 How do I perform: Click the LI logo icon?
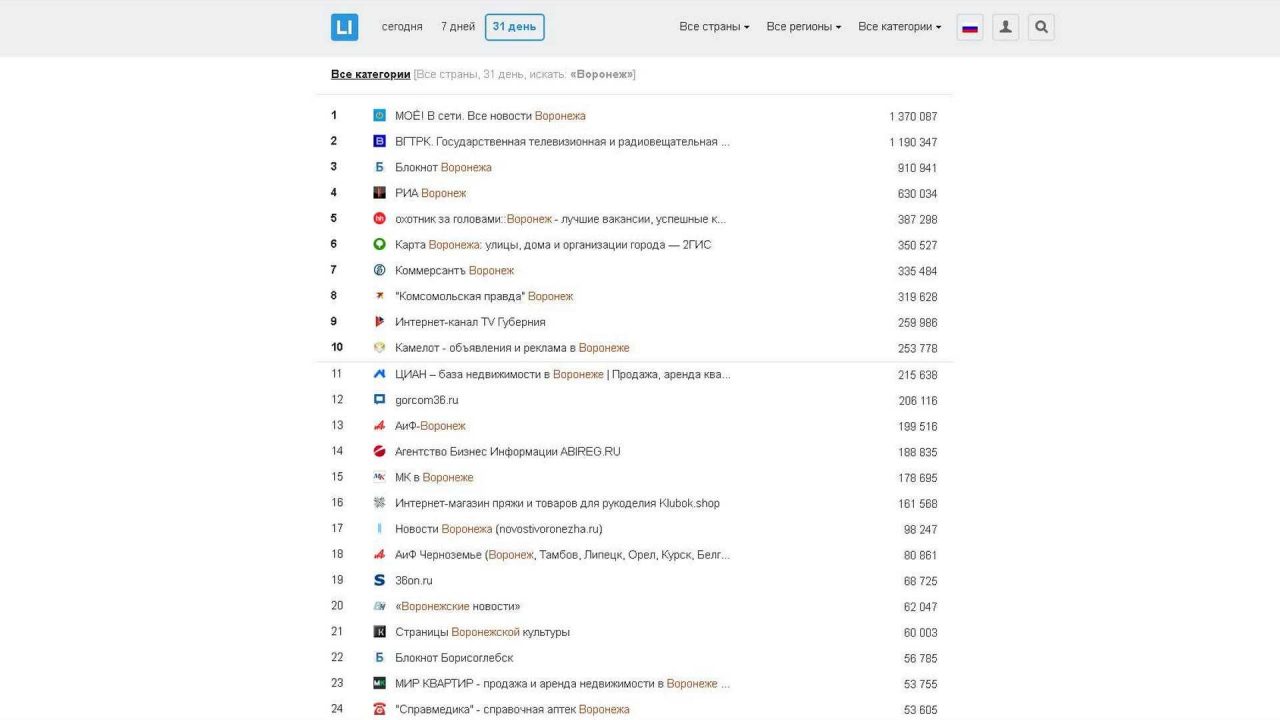click(344, 27)
